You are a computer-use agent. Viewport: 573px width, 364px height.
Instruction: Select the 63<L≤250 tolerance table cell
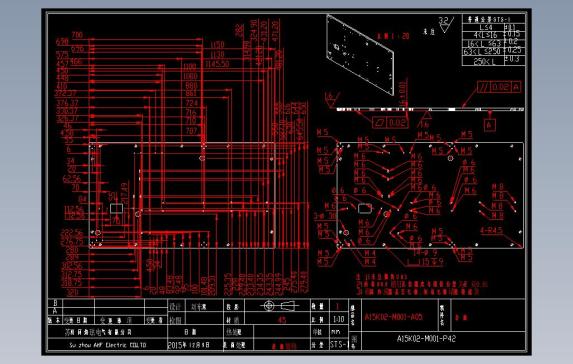483,52
